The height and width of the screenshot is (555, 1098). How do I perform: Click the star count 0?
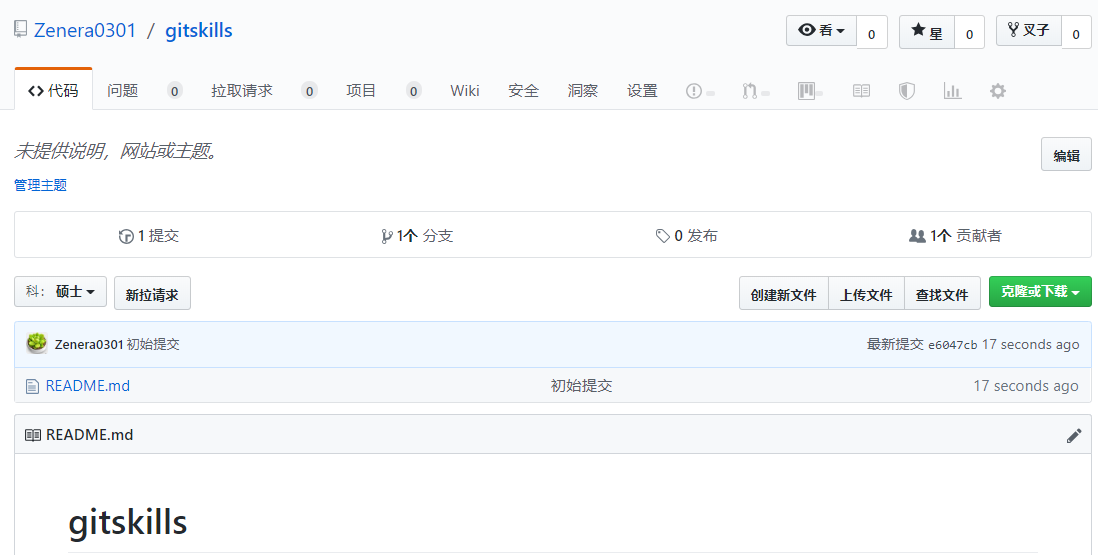click(x=970, y=33)
